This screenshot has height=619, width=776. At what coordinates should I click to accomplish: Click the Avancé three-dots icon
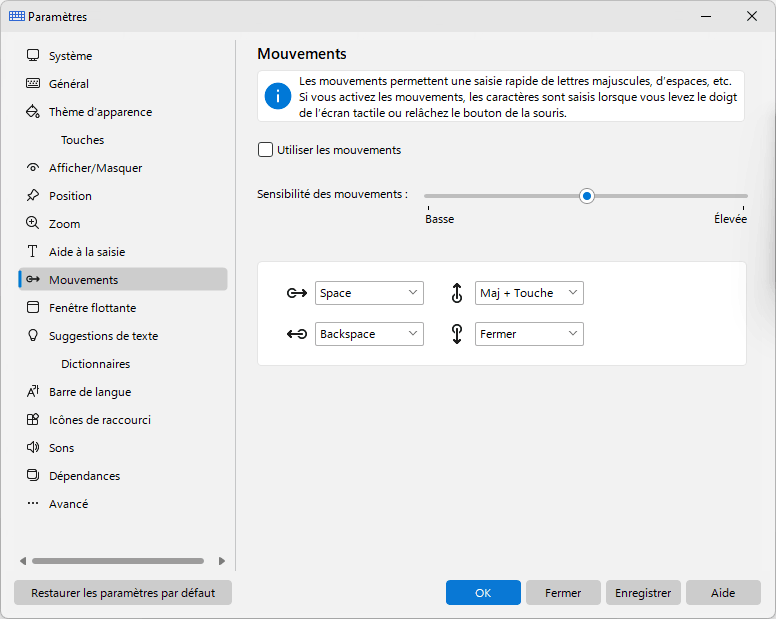(x=33, y=503)
